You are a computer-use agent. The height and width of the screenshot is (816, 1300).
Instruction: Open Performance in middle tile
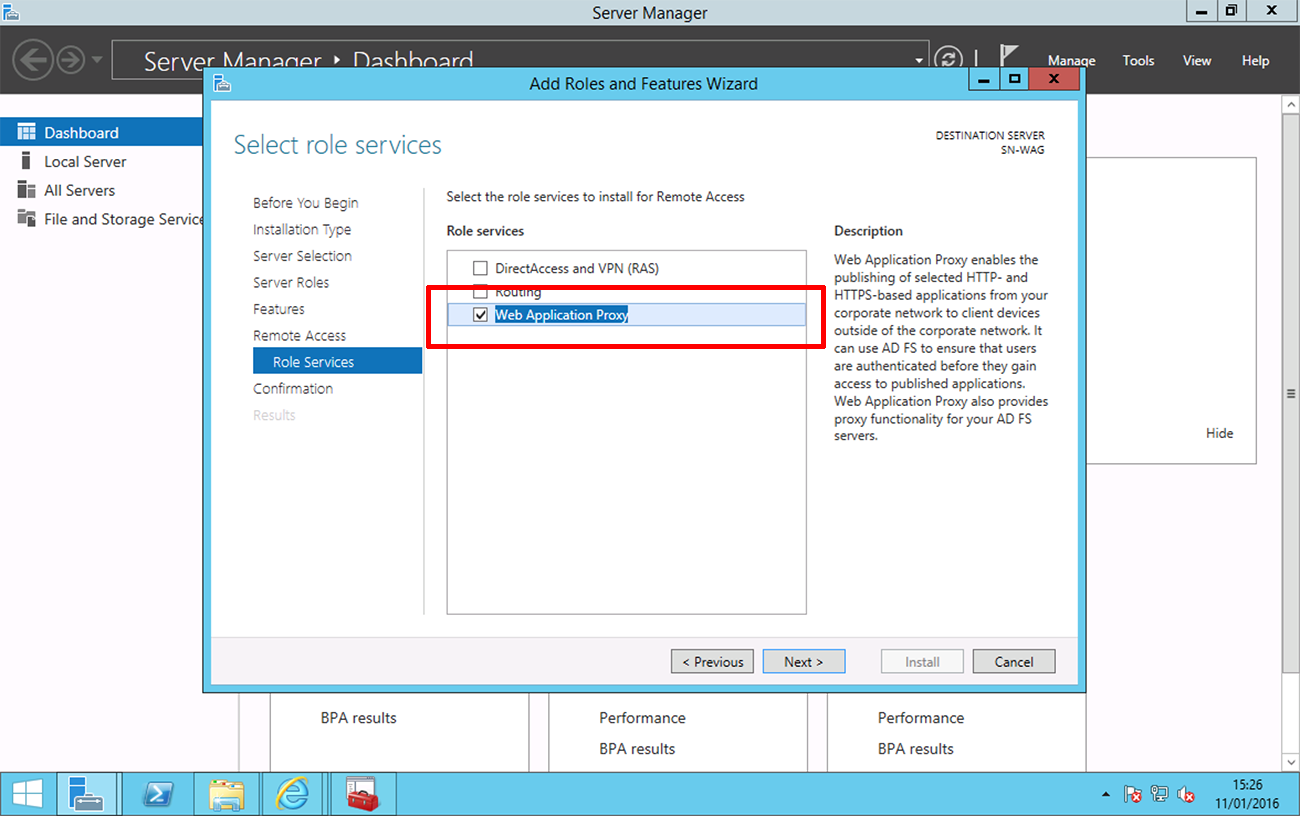tap(642, 718)
